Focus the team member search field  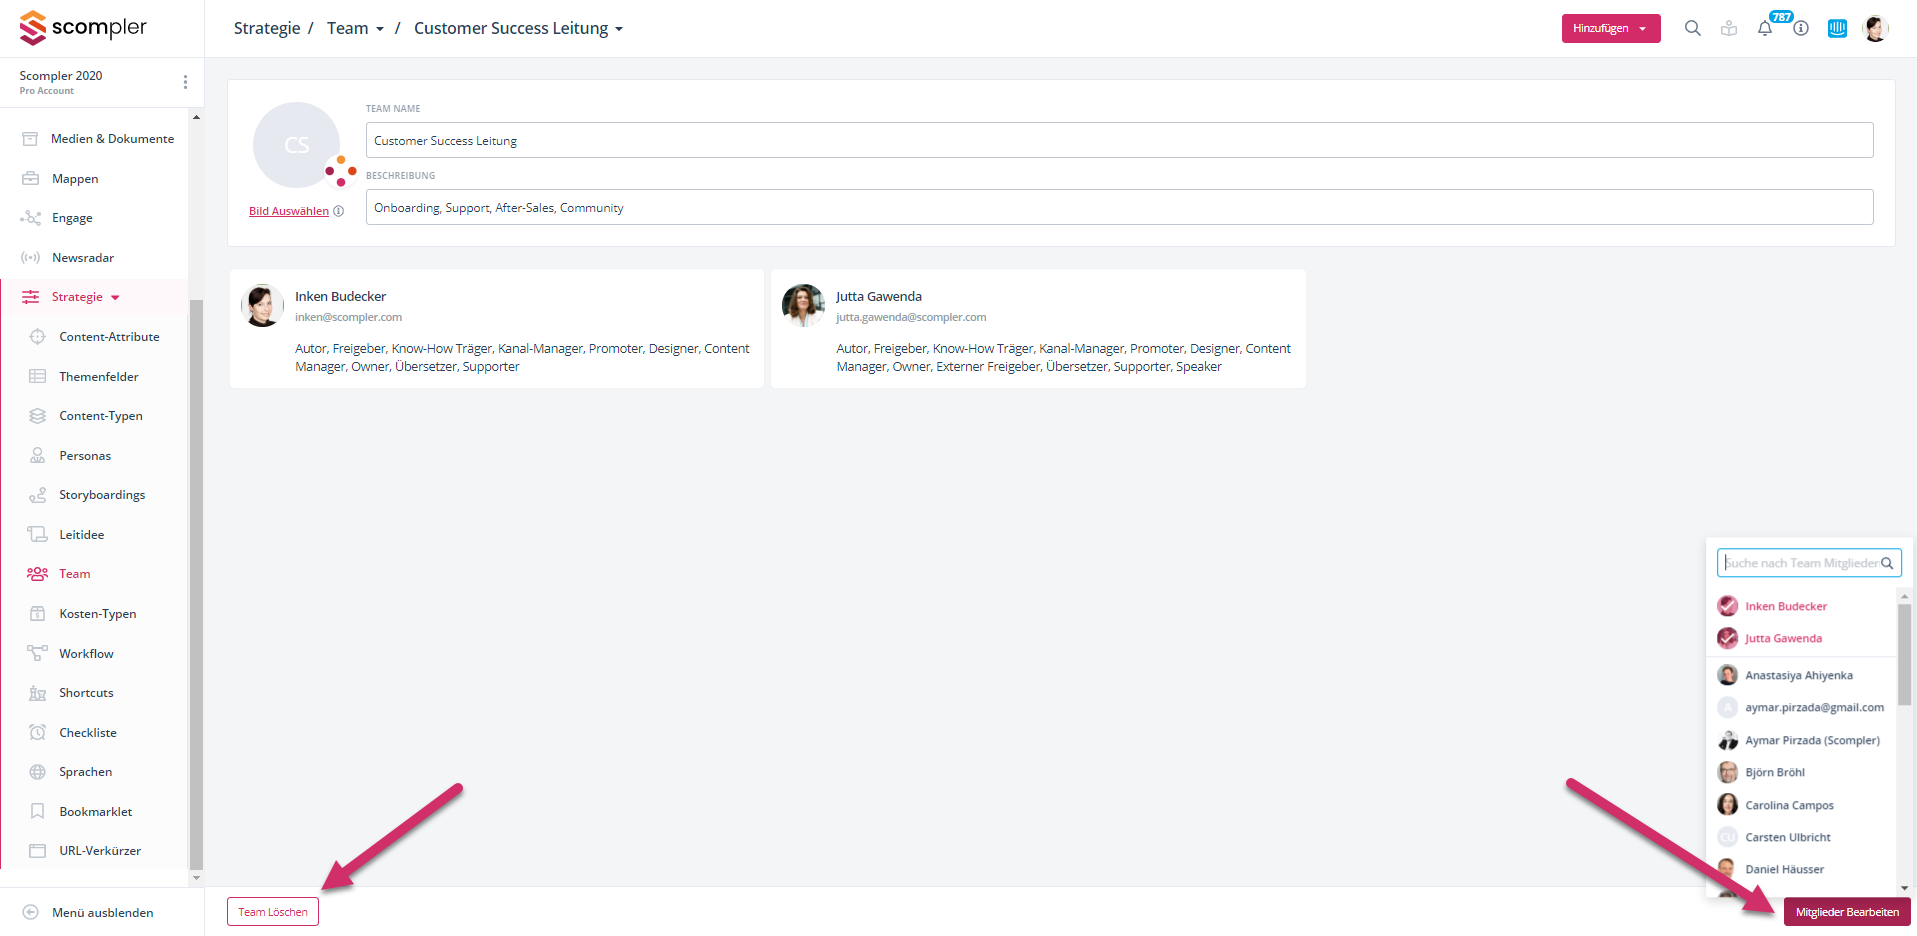(x=1800, y=563)
